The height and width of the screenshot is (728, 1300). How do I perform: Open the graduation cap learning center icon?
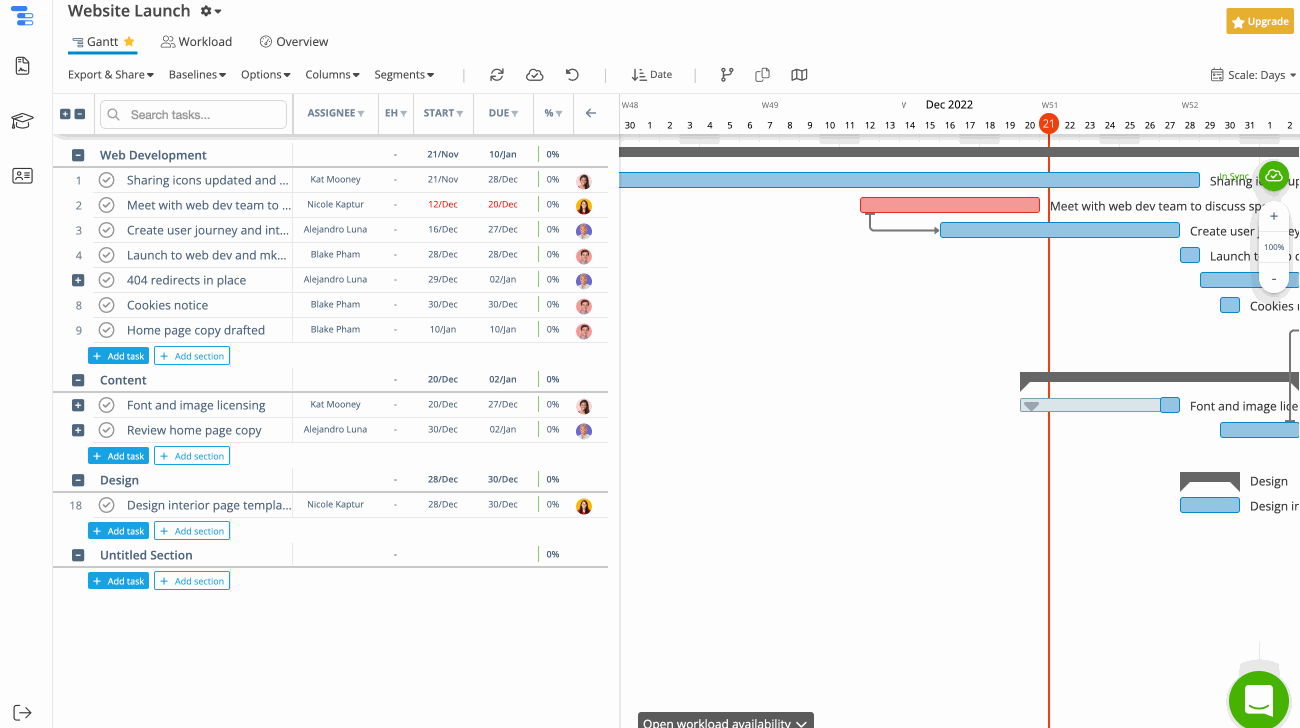(x=22, y=120)
